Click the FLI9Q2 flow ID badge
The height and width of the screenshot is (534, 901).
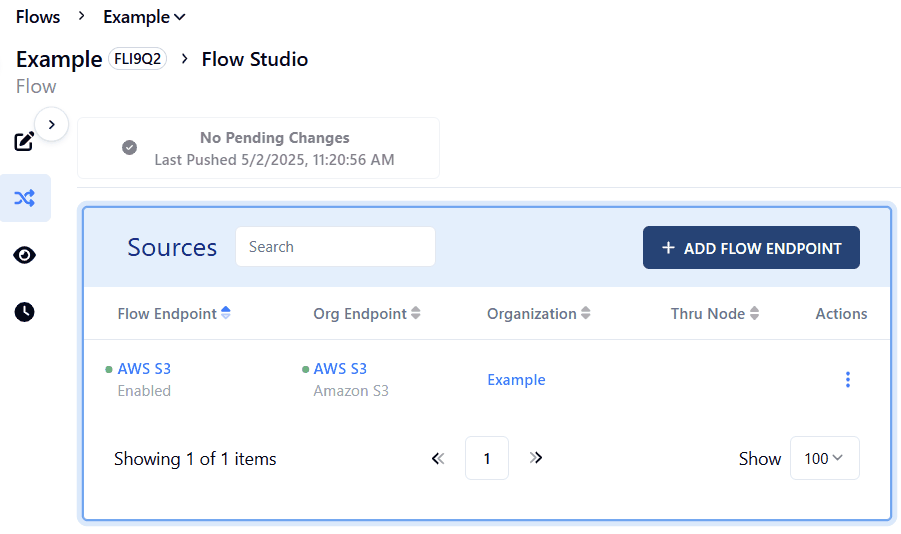click(x=137, y=59)
